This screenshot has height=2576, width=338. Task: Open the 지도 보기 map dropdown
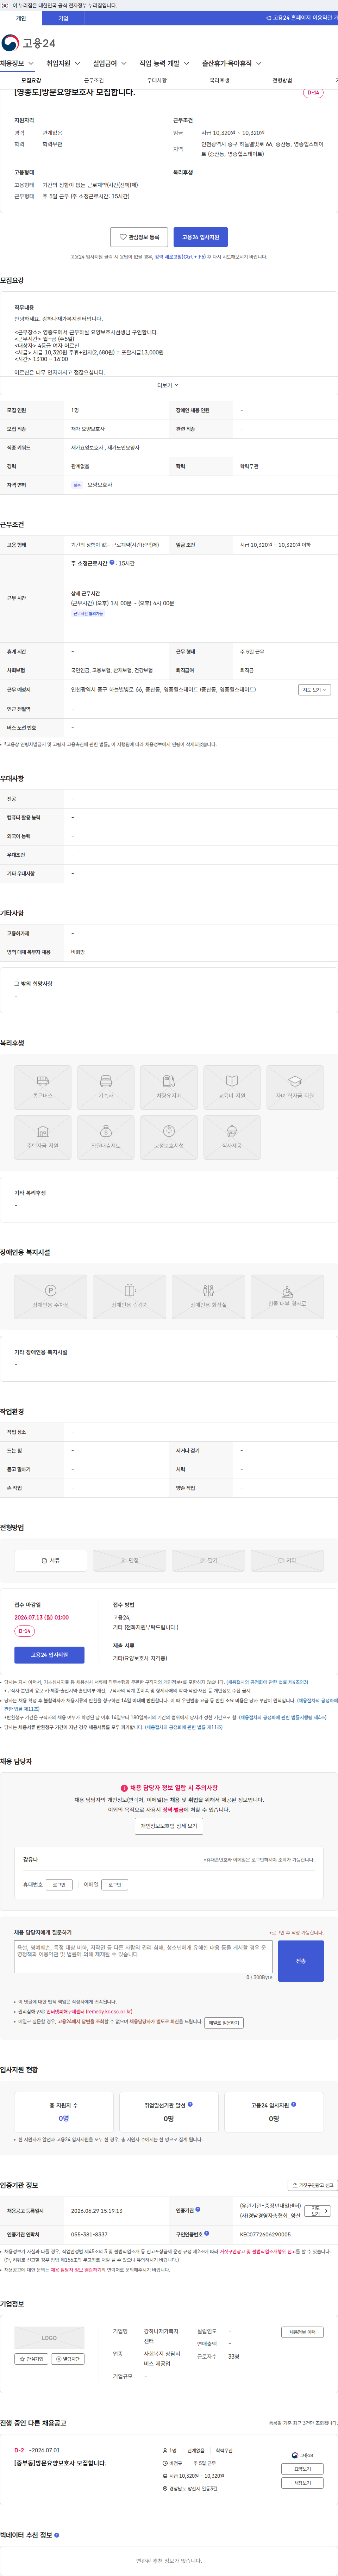coord(314,690)
